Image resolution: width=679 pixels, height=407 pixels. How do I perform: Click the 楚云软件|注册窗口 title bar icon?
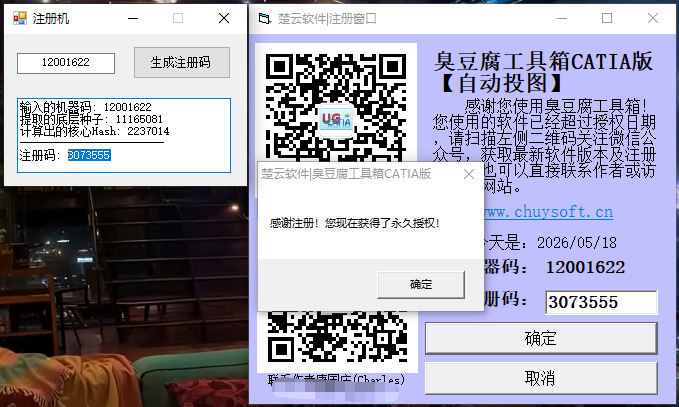click(x=264, y=18)
